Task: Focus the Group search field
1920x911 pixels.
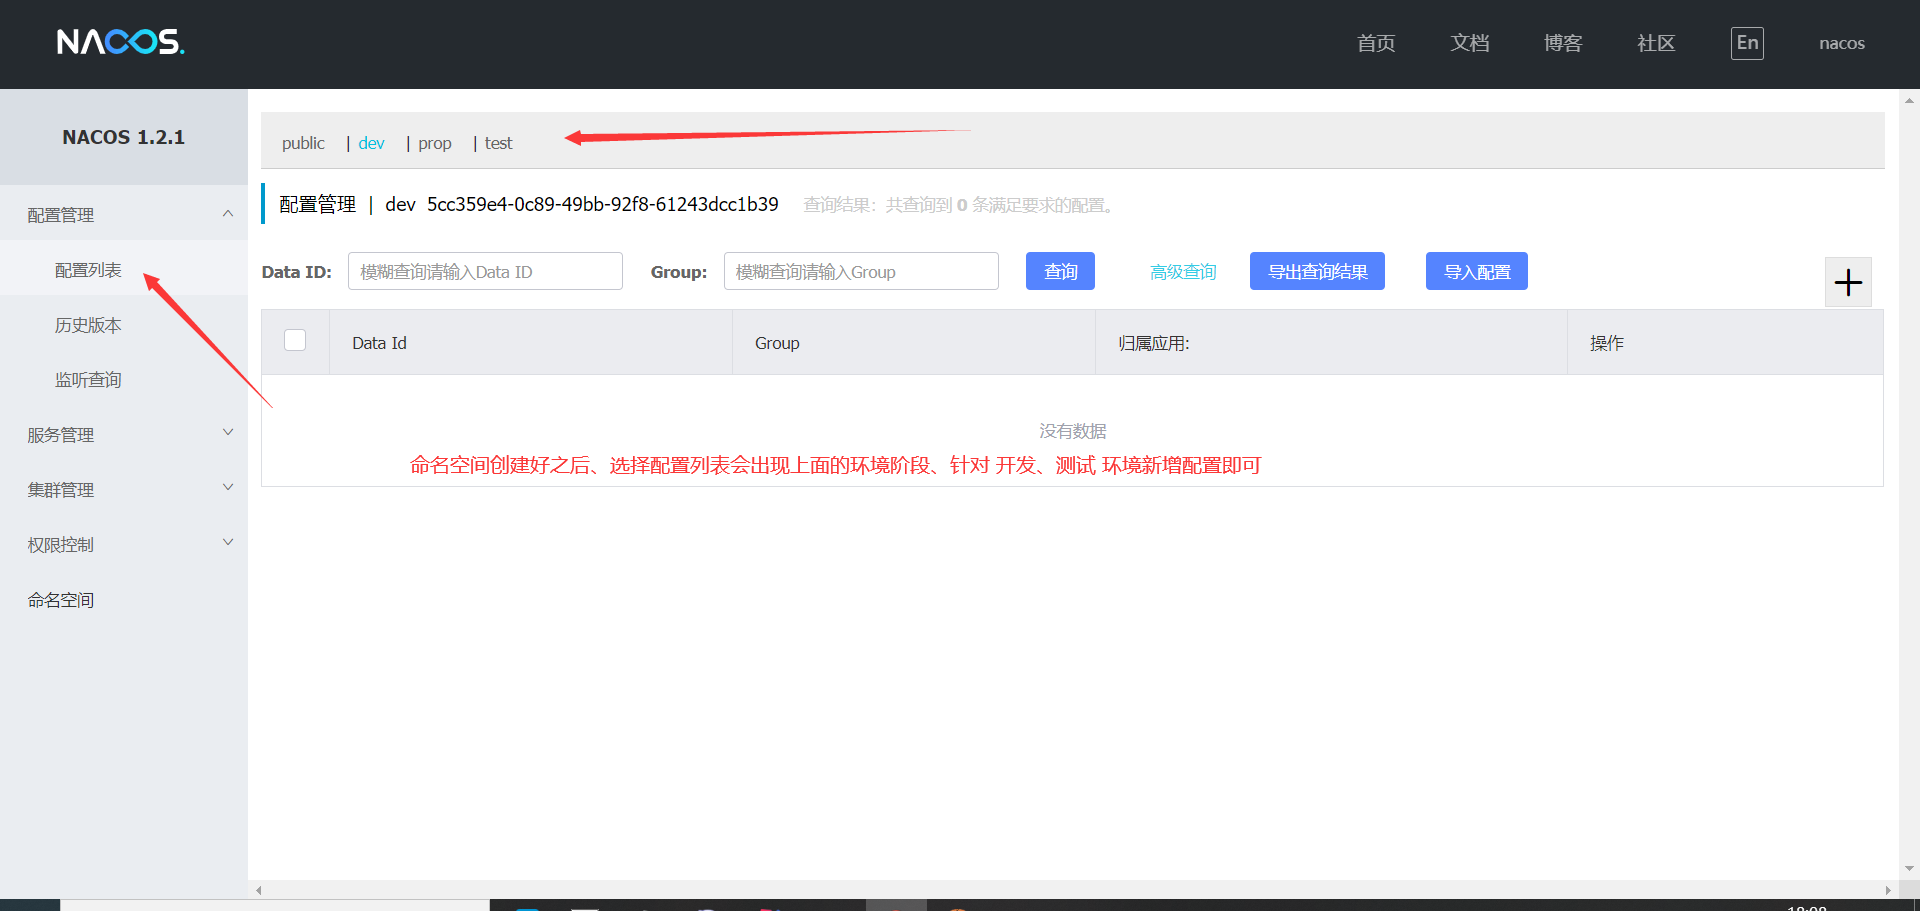Action: coord(861,271)
